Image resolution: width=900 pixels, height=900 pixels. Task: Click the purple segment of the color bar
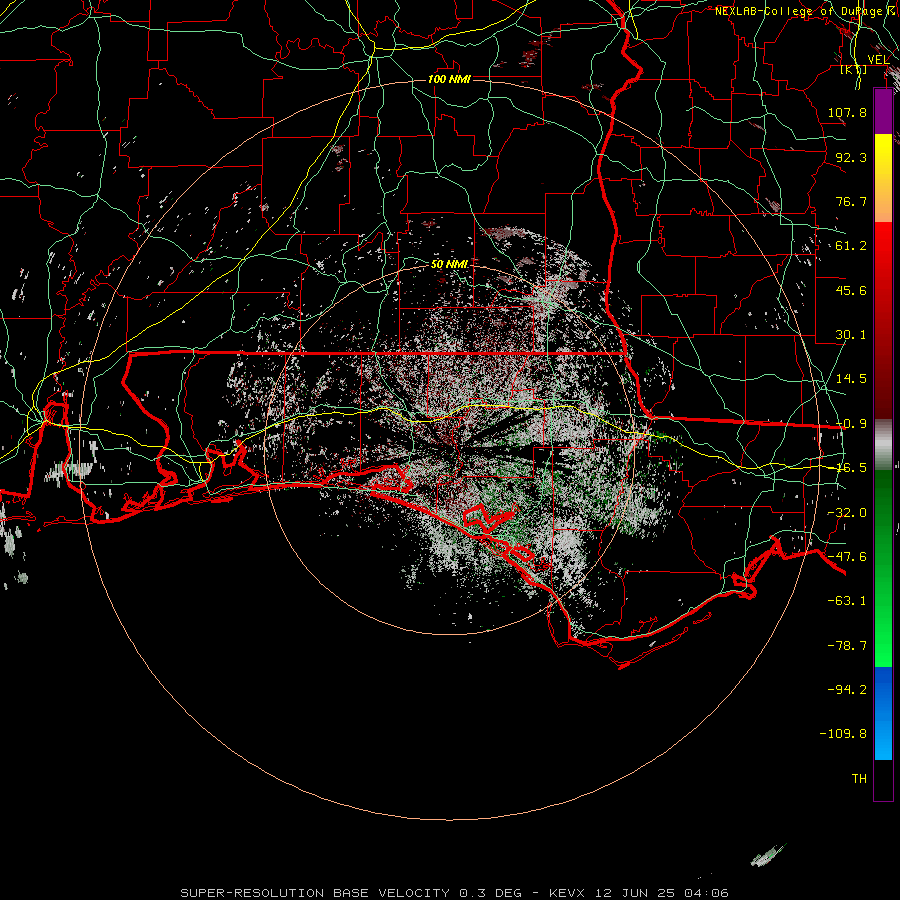883,111
